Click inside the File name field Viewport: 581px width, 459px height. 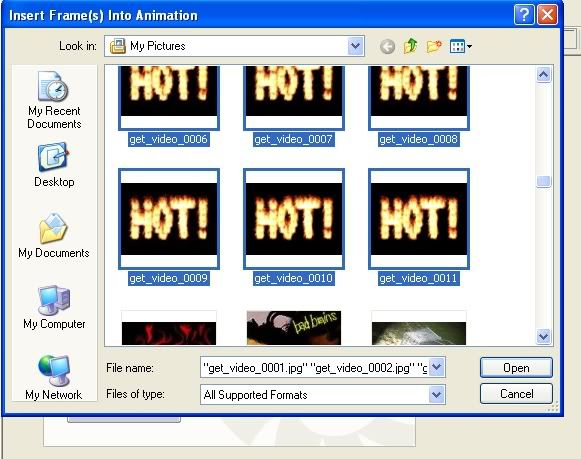[x=315, y=367]
